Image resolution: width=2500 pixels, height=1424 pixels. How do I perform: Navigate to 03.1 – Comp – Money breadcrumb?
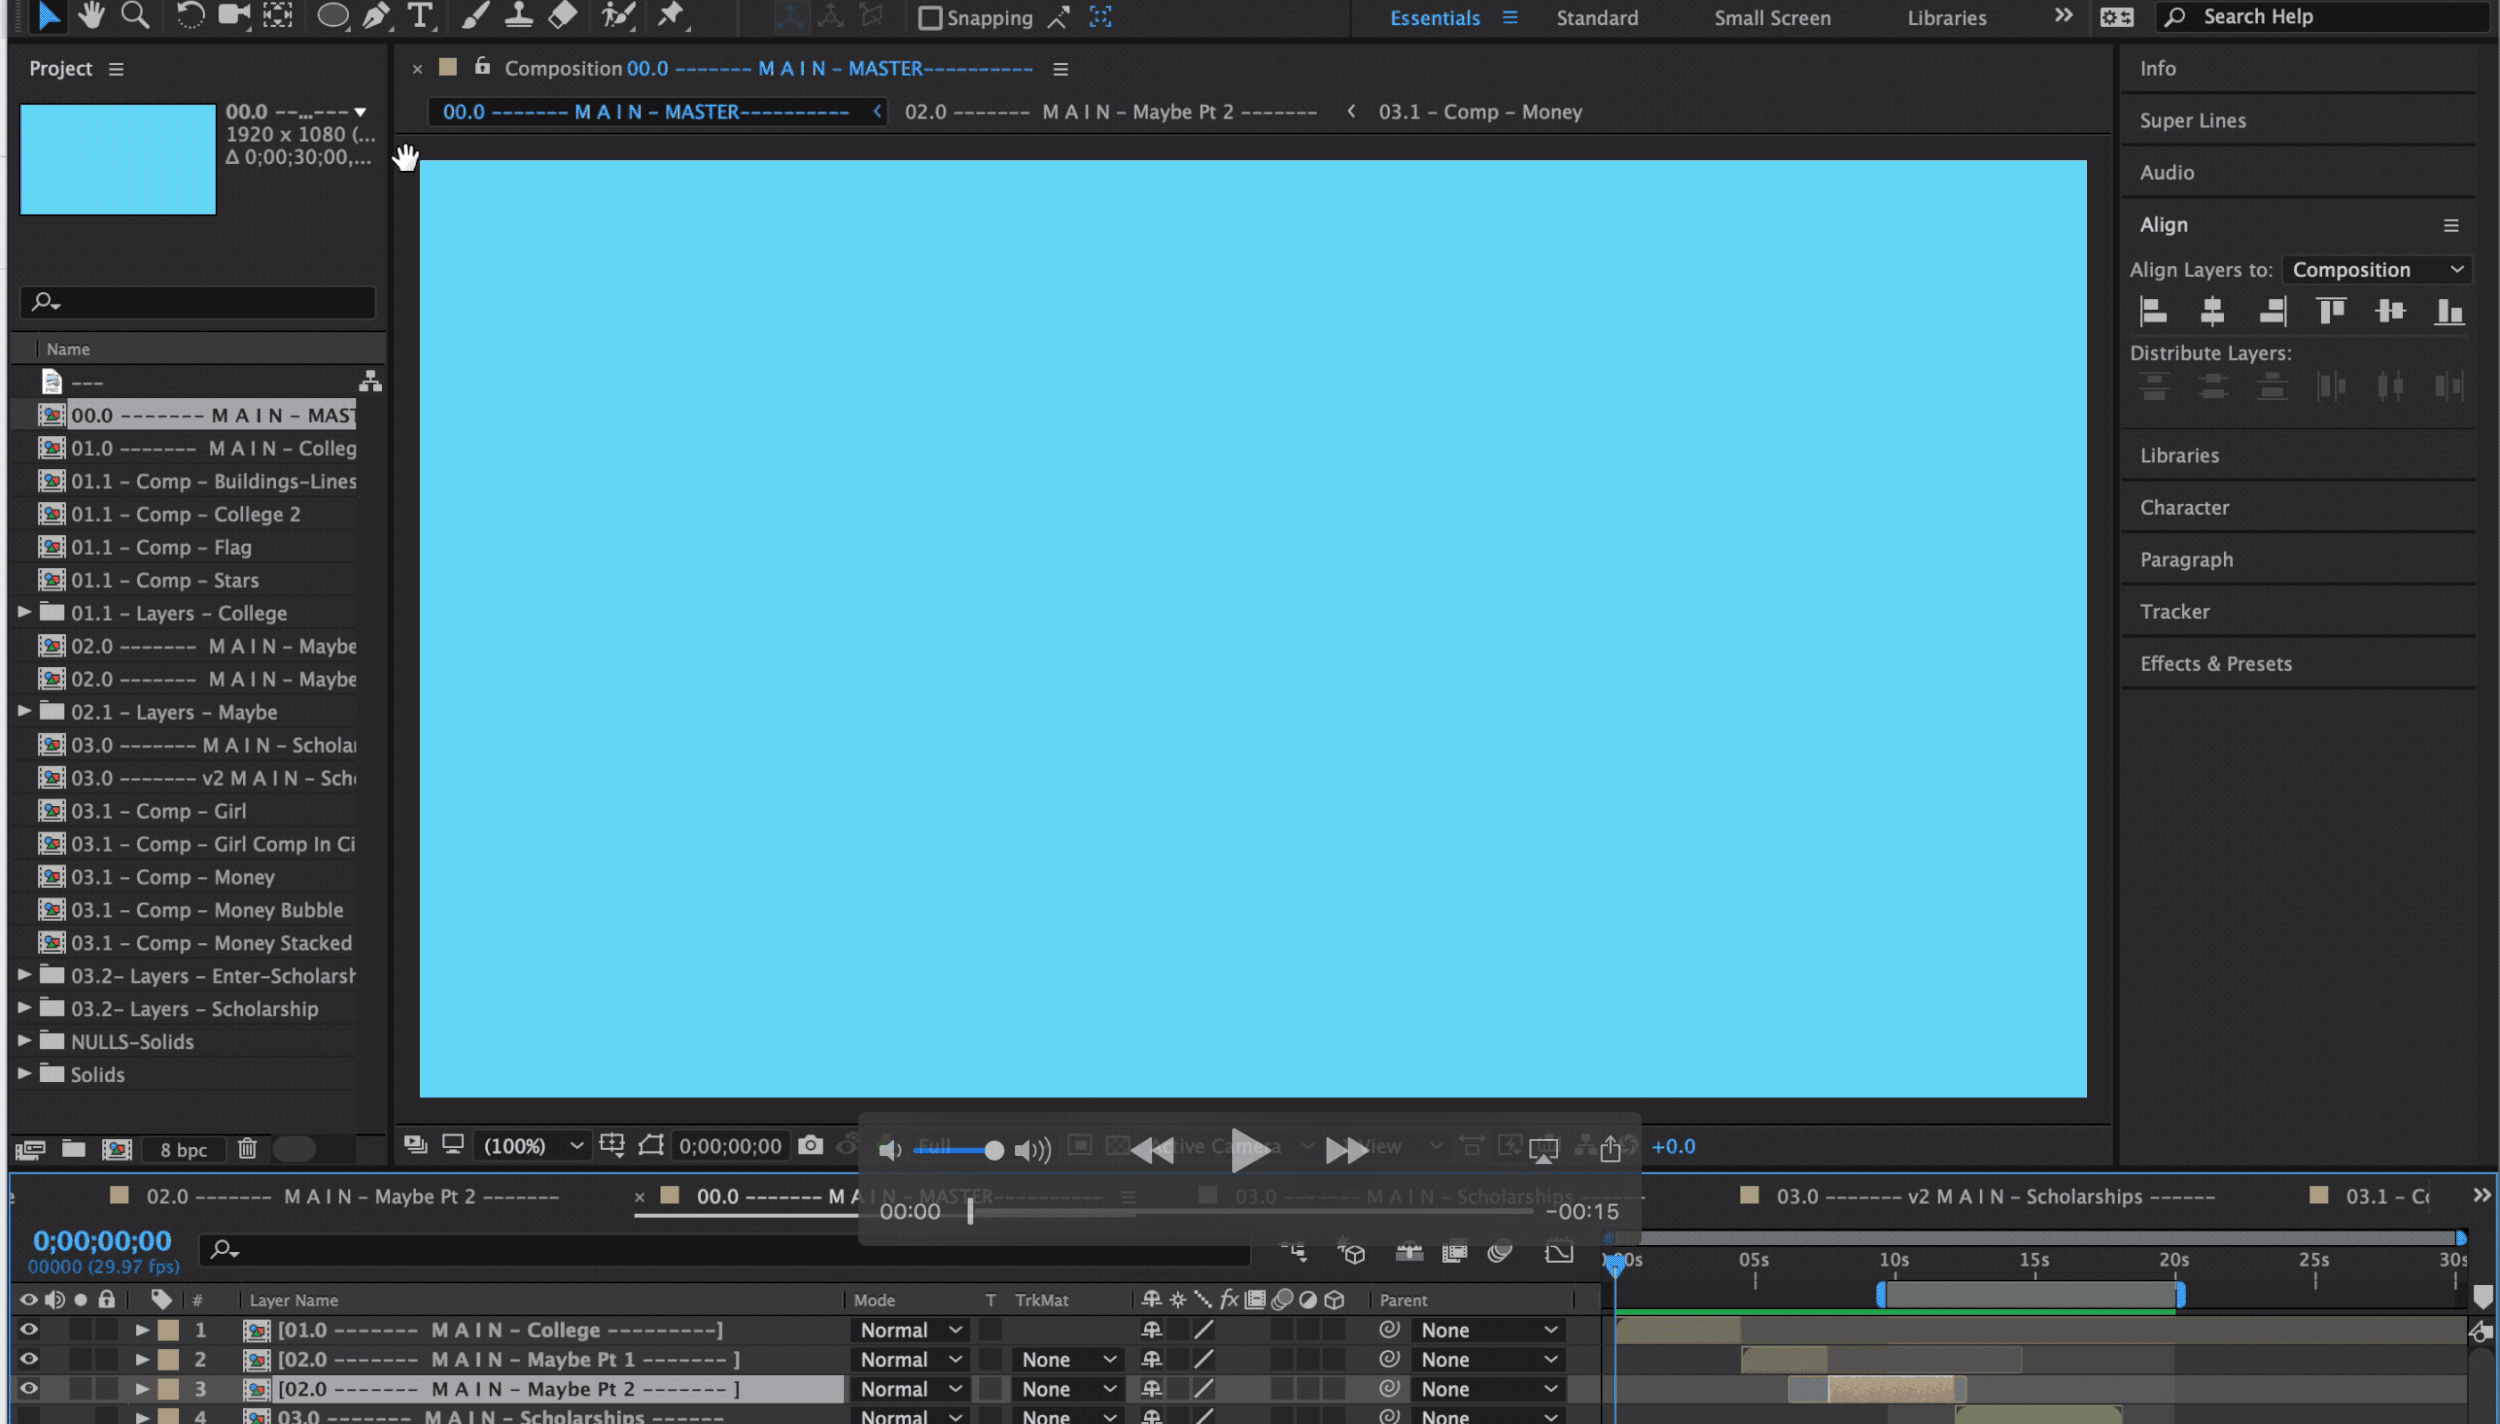[x=1480, y=112]
